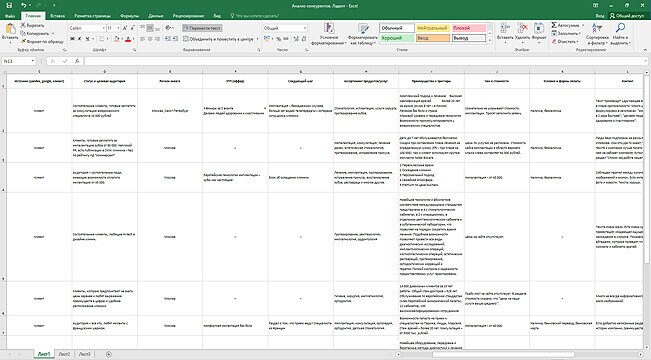The width and height of the screenshot is (651, 360).
Task: Click the Вход sign-in link
Action: tap(600, 16)
